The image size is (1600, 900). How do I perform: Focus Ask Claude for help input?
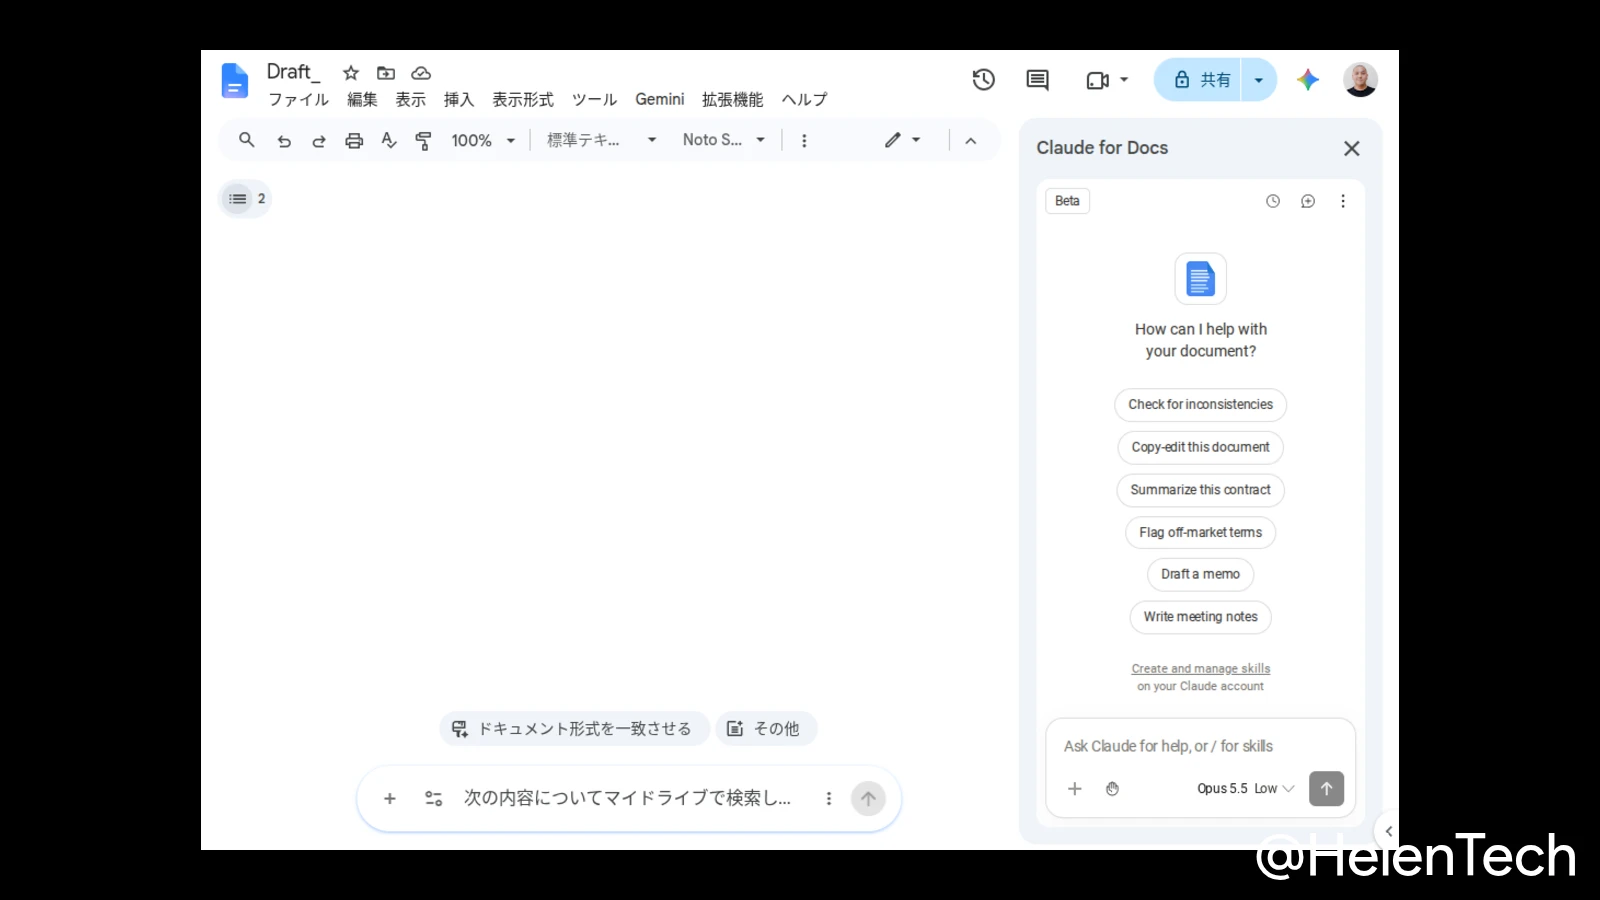pyautogui.click(x=1200, y=747)
